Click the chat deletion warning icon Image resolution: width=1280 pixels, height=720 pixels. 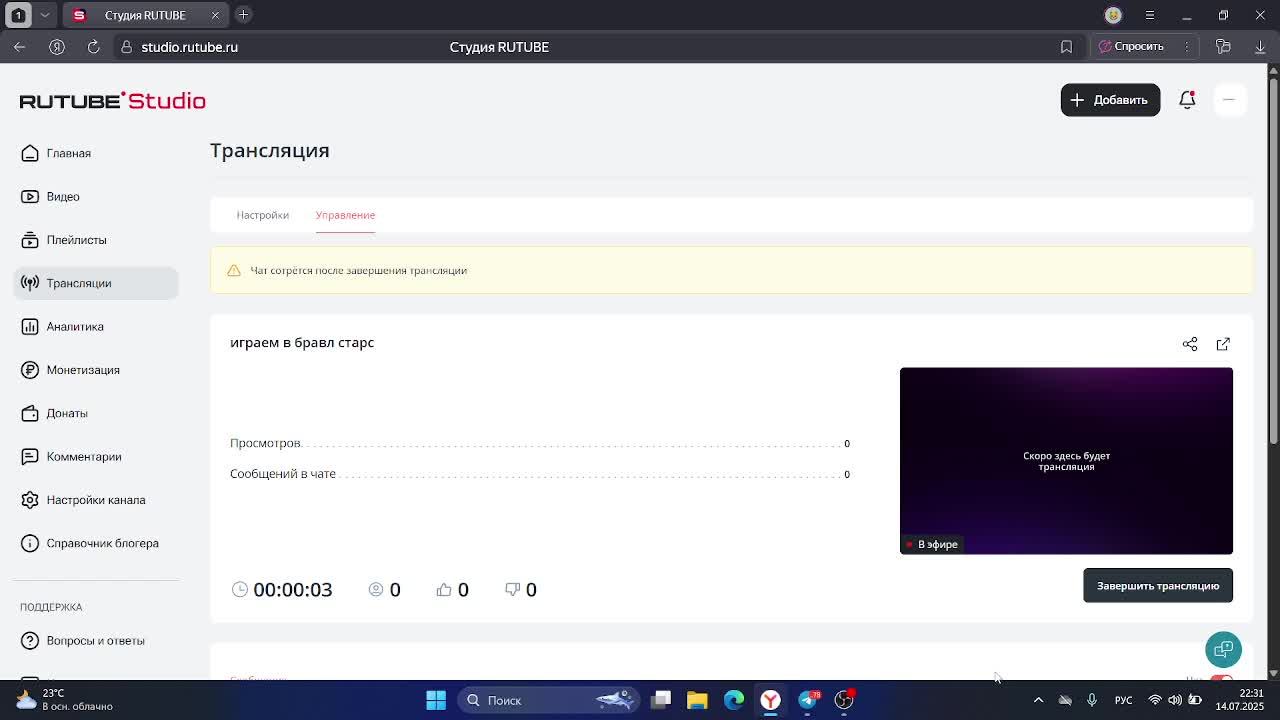point(234,270)
